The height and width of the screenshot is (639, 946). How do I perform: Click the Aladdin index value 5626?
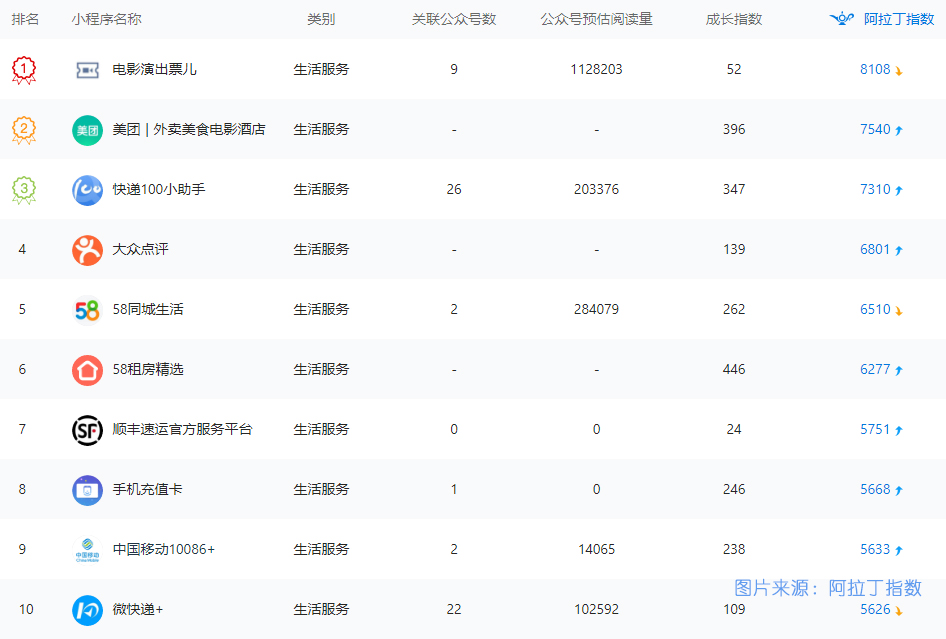pos(875,609)
